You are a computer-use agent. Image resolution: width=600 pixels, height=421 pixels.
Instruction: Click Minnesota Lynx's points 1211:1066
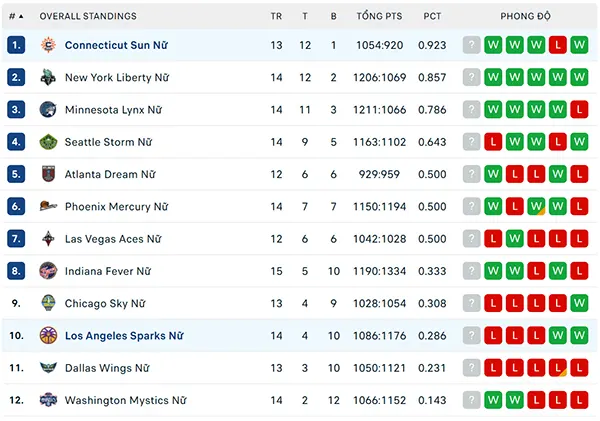pos(379,109)
